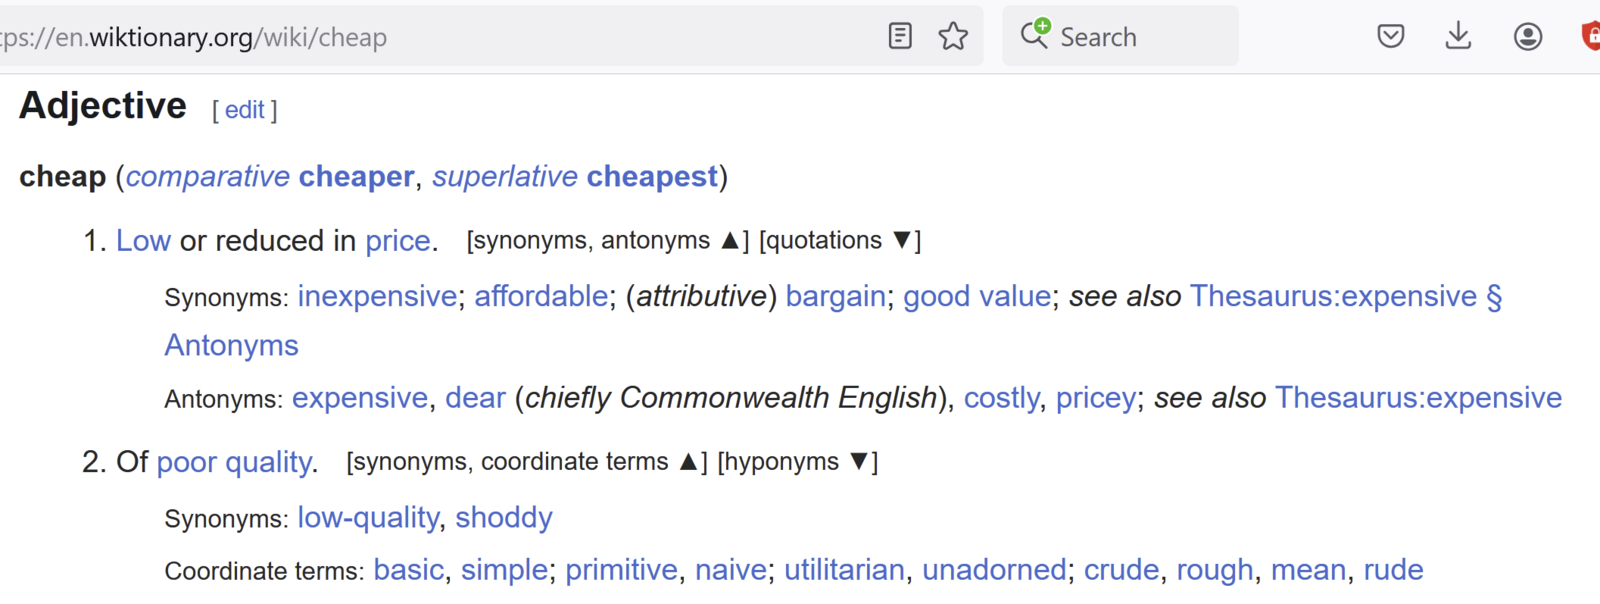The image size is (1600, 604).
Task: Open the Firefox account profile icon
Action: point(1527,37)
